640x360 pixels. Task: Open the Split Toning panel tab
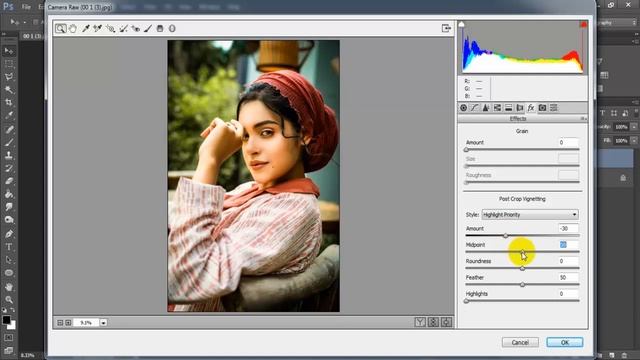509,108
